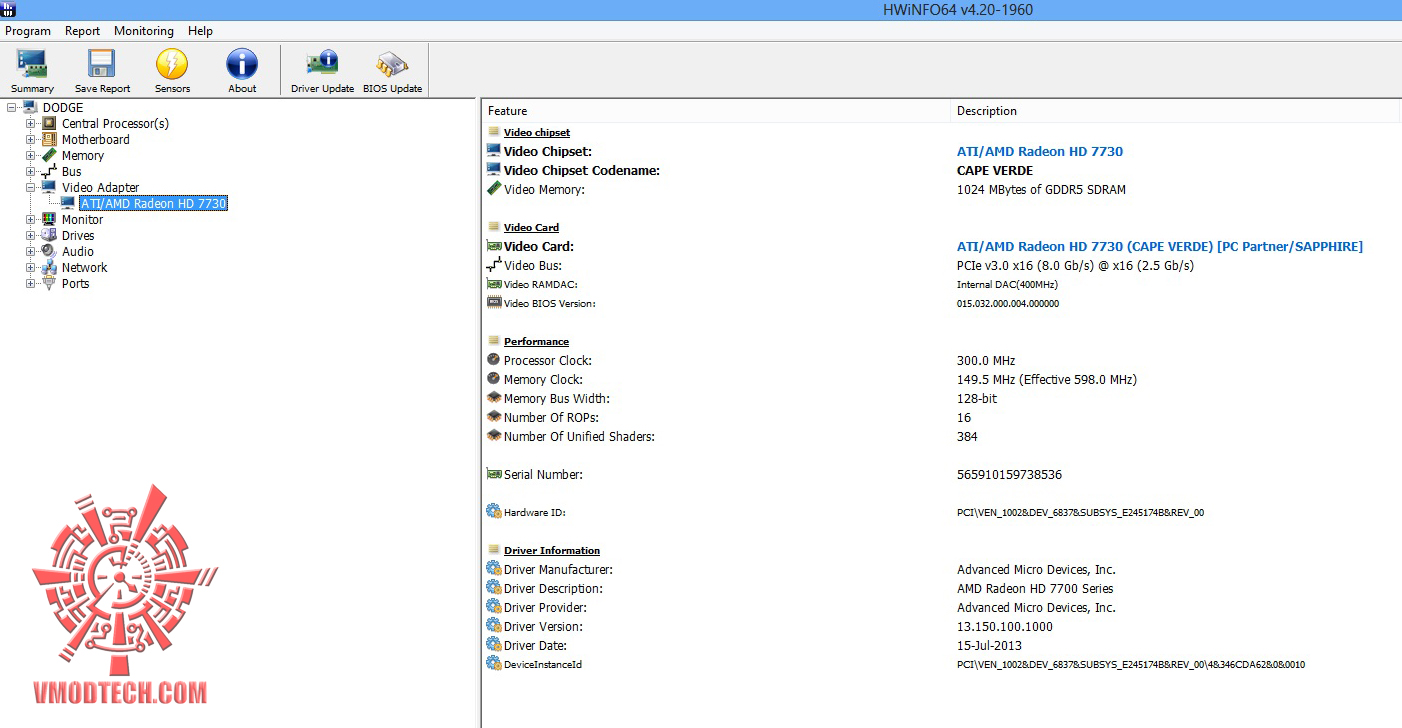
Task: Click the Number Of ROPs icon
Action: pyautogui.click(x=493, y=417)
